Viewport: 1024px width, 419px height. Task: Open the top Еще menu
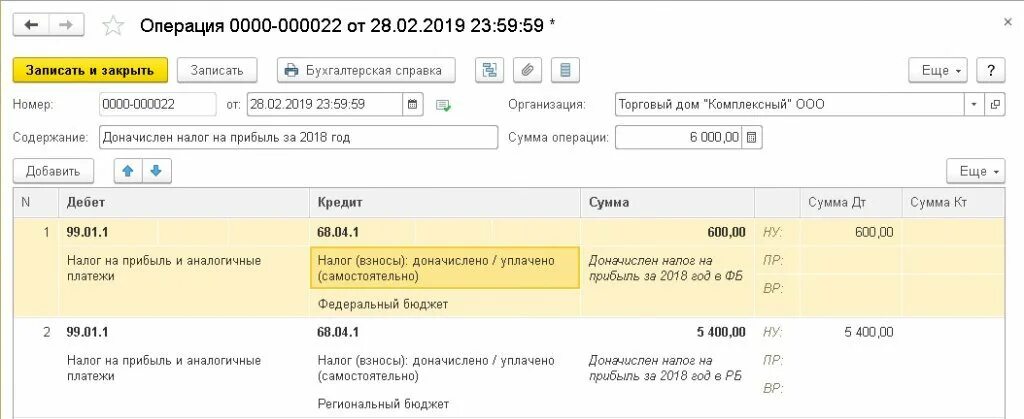(939, 70)
